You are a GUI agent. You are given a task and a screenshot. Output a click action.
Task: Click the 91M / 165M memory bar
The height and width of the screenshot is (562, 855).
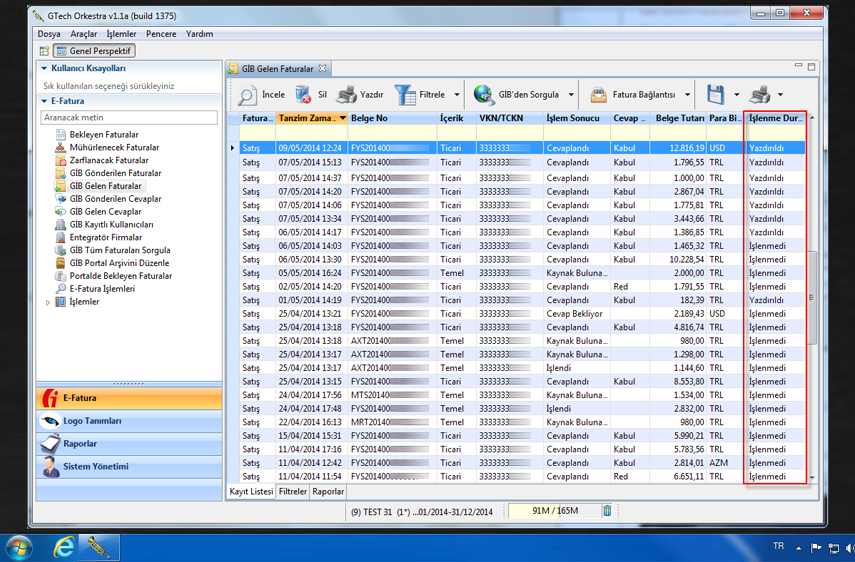(554, 511)
